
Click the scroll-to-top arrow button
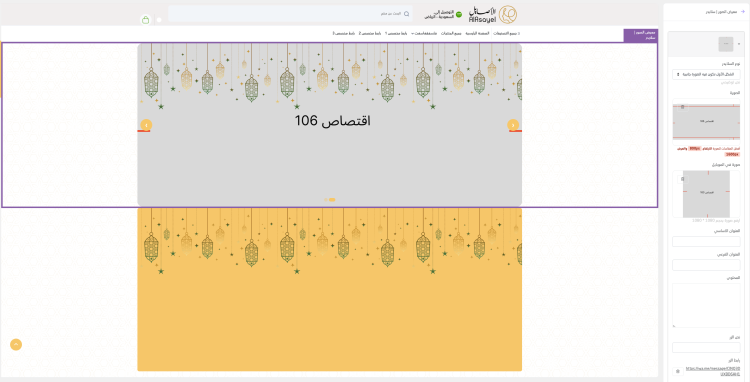16,344
